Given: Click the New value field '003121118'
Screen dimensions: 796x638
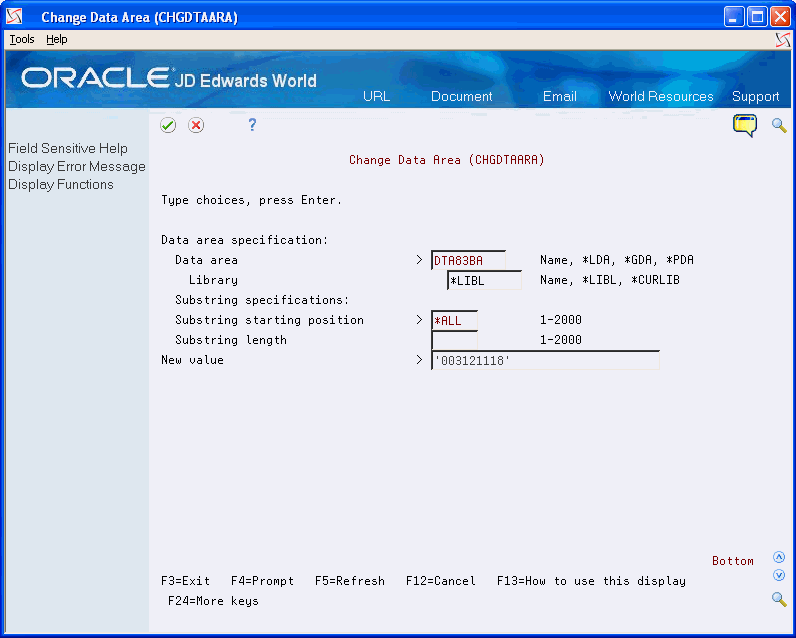Looking at the screenshot, I should (x=545, y=360).
